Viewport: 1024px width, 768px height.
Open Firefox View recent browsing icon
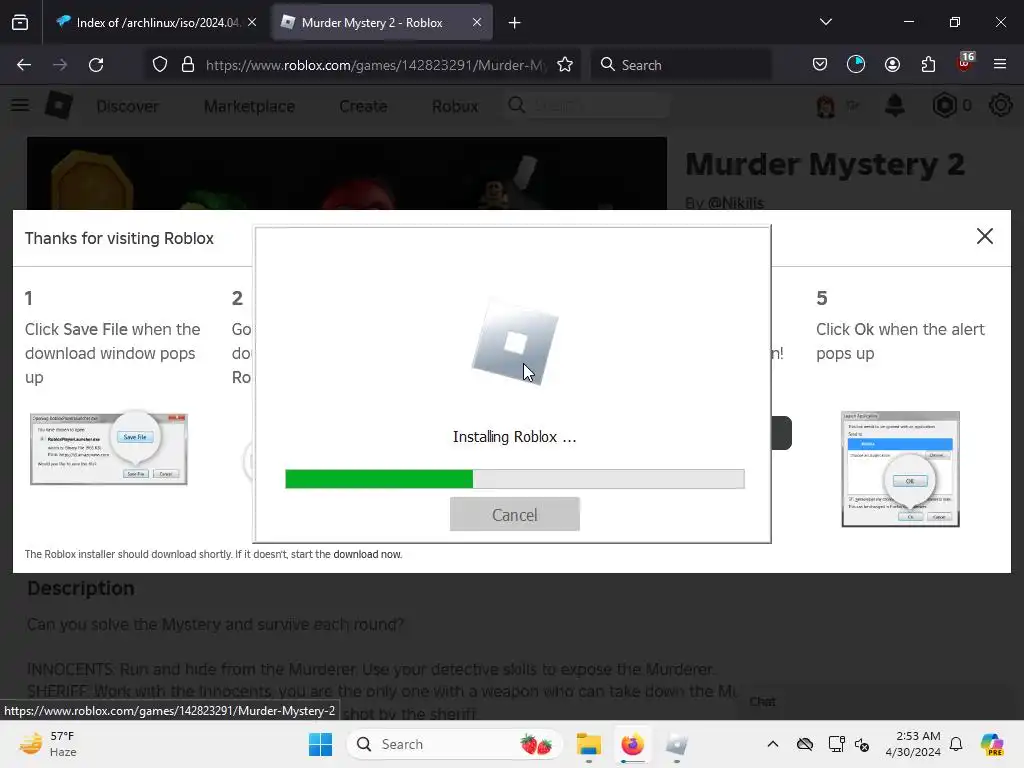pyautogui.click(x=20, y=23)
